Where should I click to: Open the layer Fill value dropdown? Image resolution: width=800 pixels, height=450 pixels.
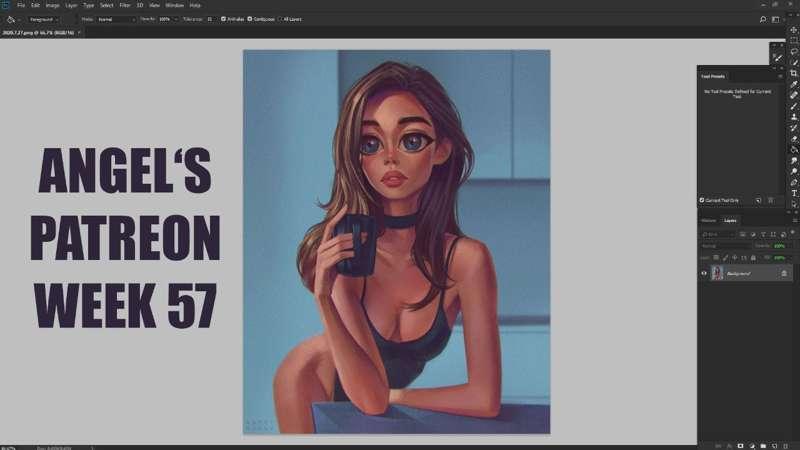[780, 258]
